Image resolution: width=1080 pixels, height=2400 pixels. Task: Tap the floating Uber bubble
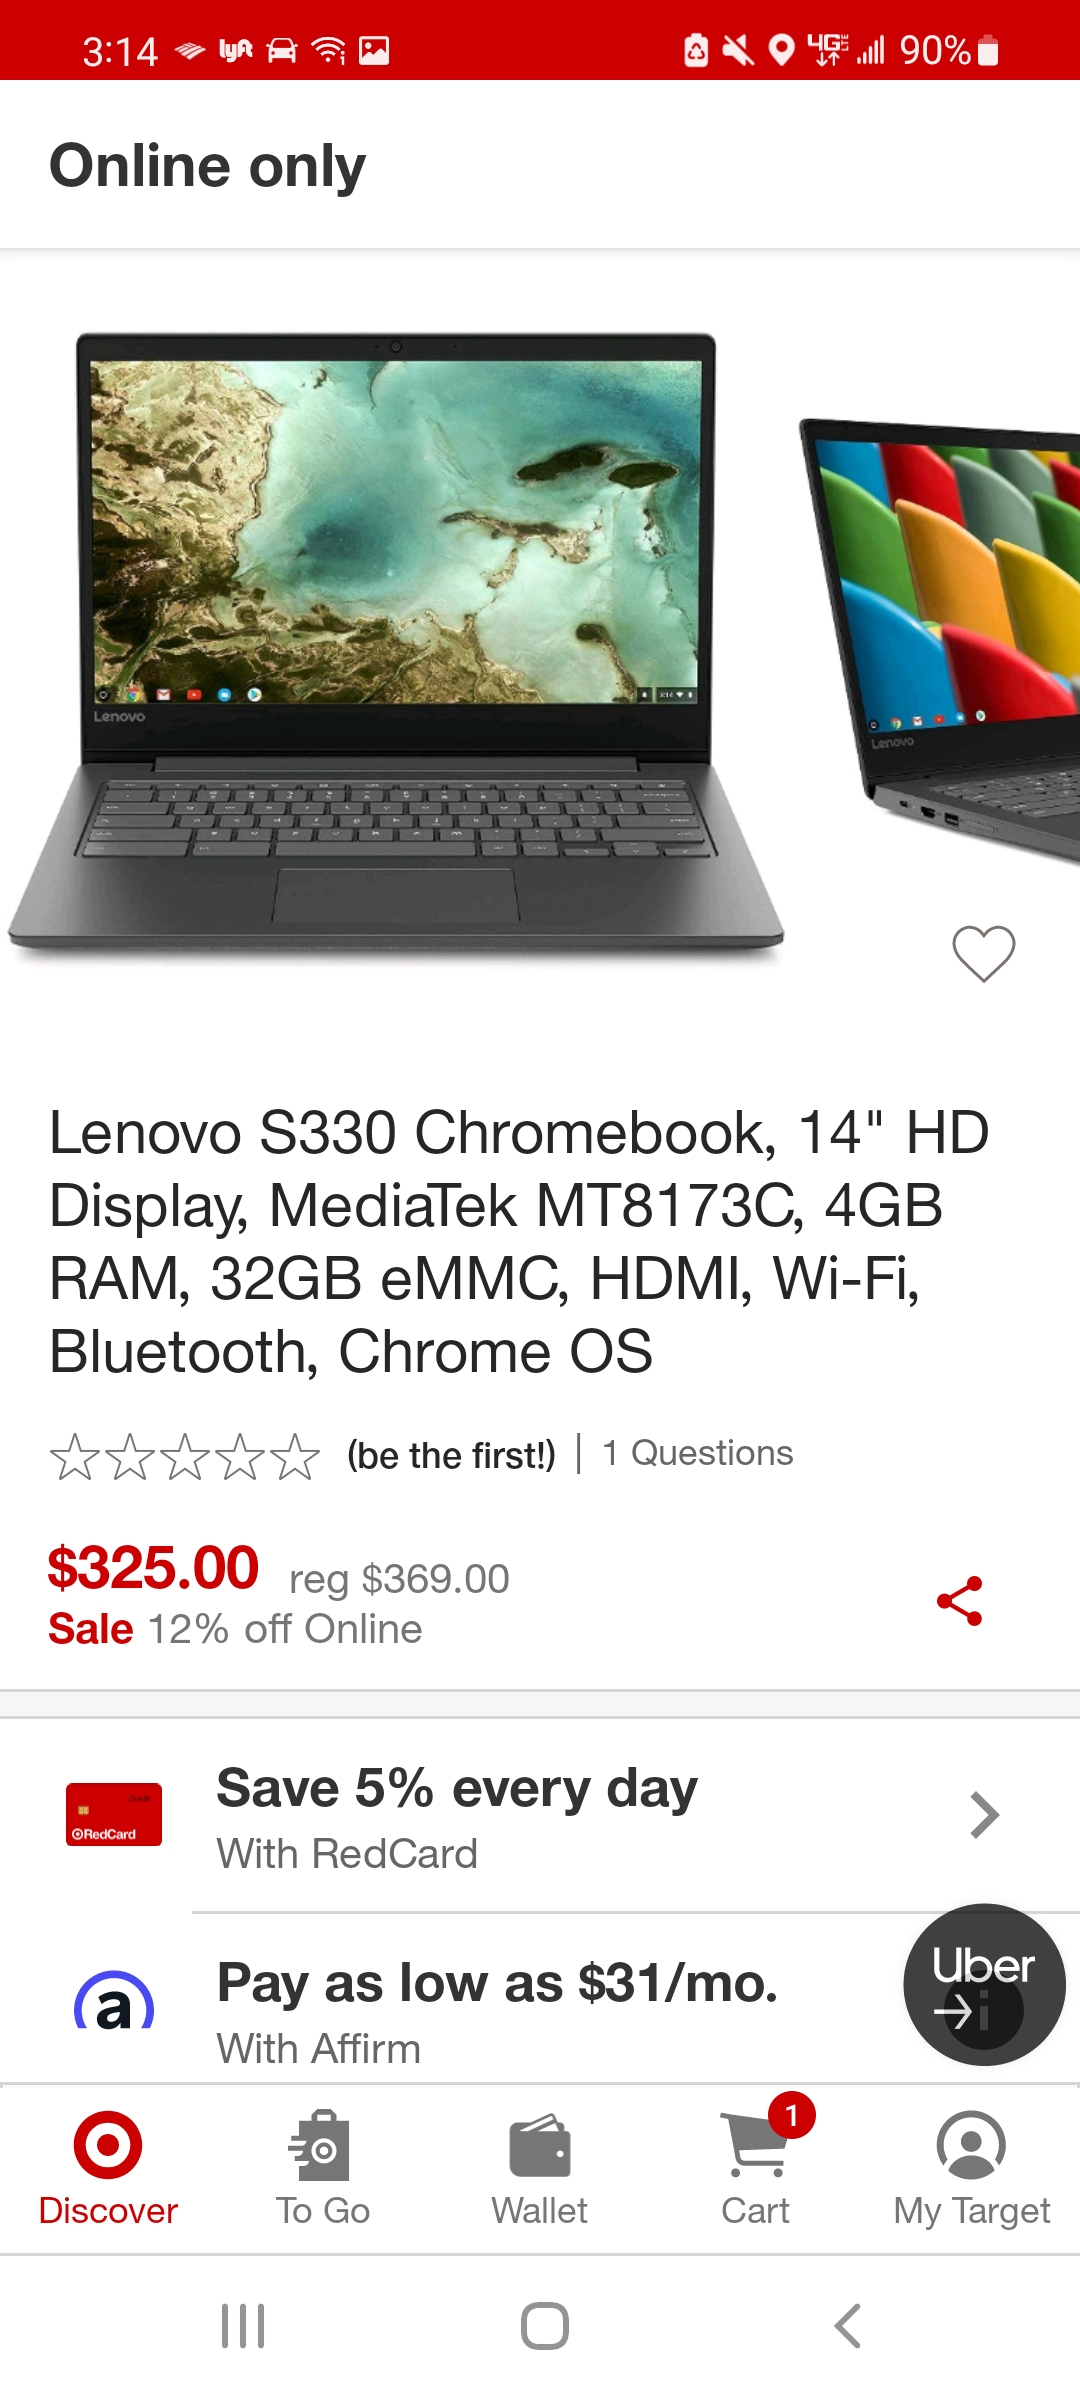984,1984
